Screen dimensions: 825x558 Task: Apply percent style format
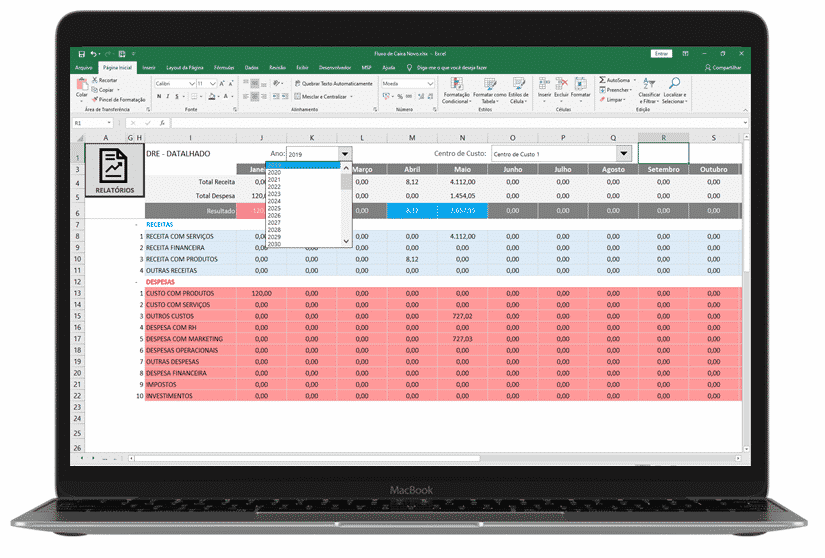[400, 96]
